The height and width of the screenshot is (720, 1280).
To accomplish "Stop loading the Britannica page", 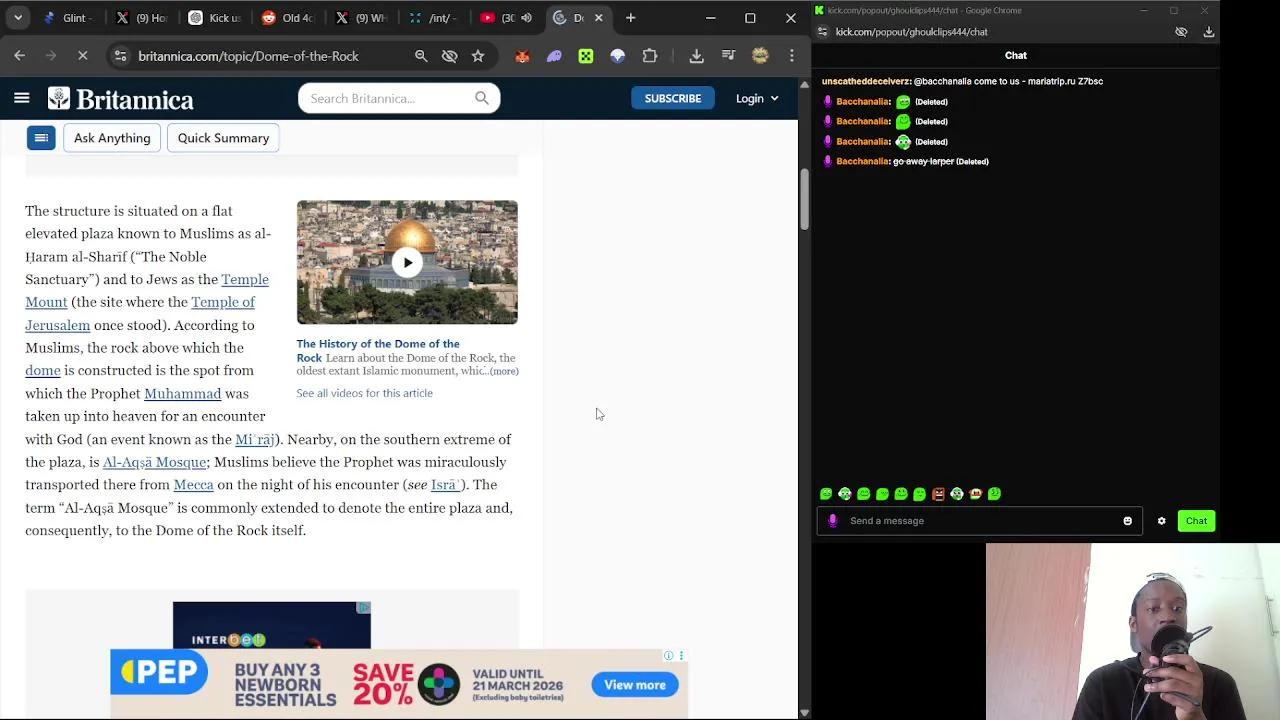I will [83, 56].
